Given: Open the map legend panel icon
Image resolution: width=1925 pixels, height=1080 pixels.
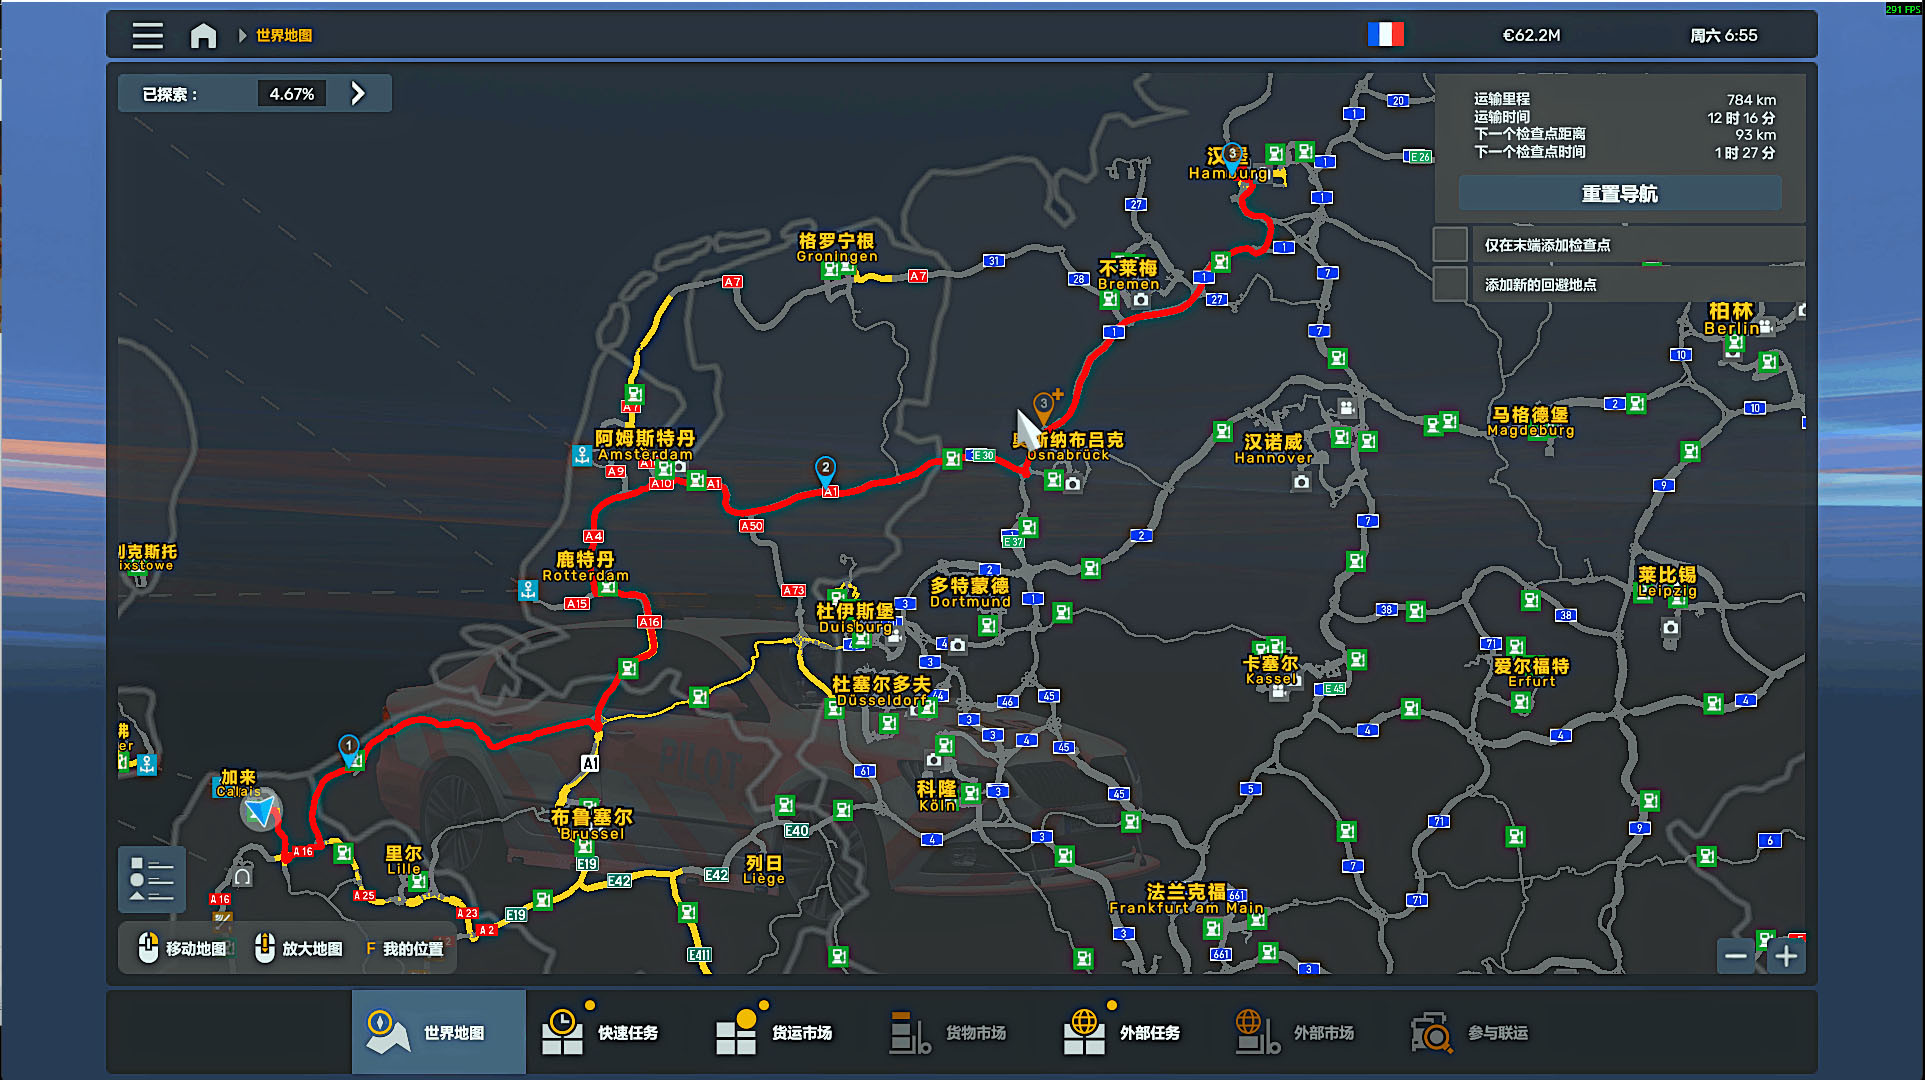Looking at the screenshot, I should 151,880.
